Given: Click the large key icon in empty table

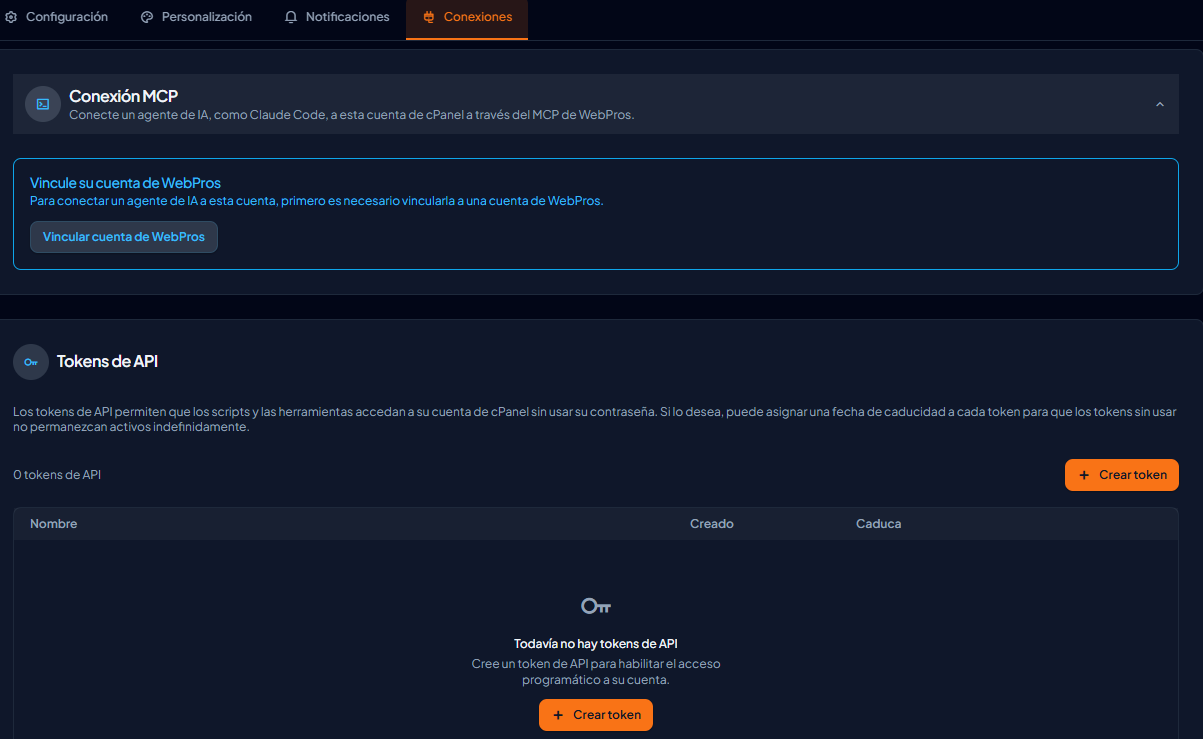Looking at the screenshot, I should tap(596, 606).
